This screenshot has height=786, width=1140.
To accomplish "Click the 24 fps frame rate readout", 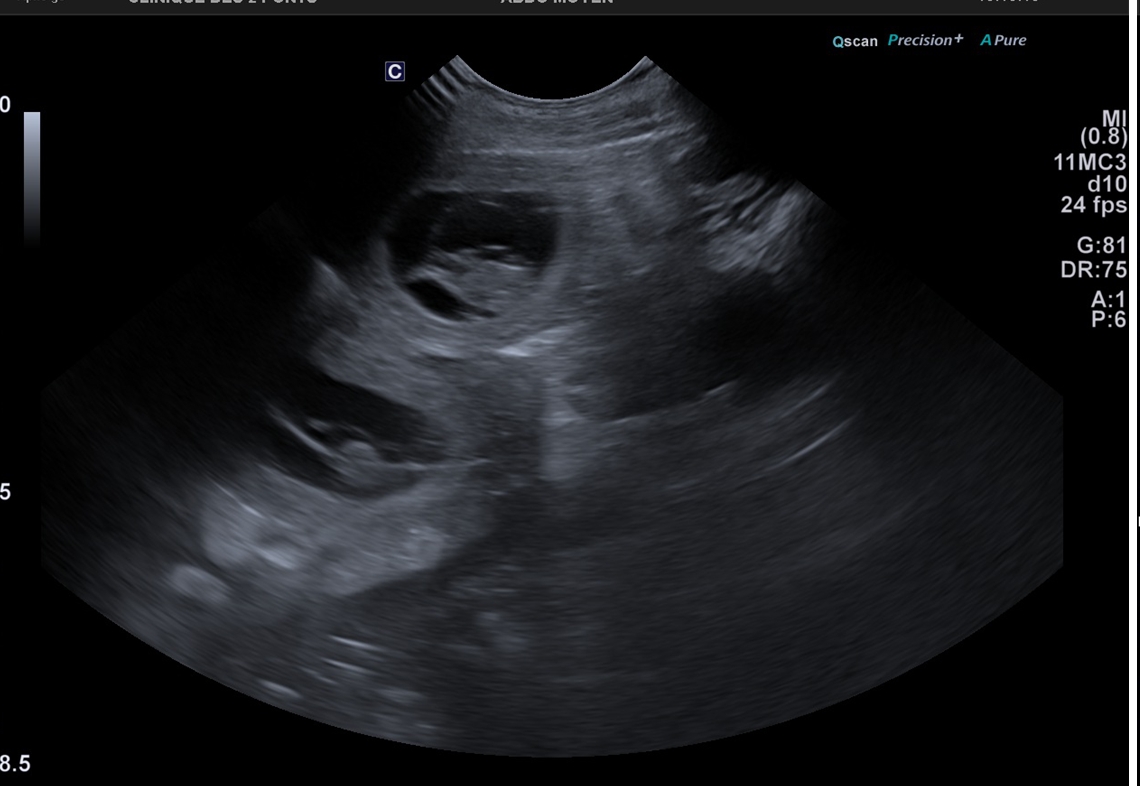I will (x=1094, y=205).
